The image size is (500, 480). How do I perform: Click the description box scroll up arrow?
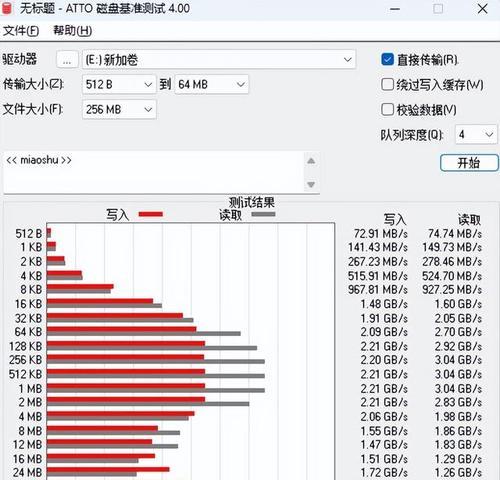[311, 161]
